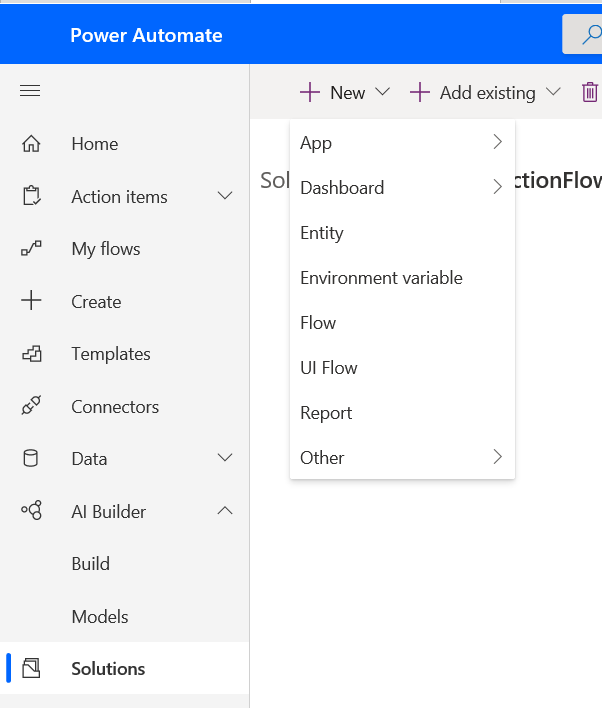The image size is (602, 708).
Task: Click the Data label in the sidebar
Action: (x=89, y=459)
